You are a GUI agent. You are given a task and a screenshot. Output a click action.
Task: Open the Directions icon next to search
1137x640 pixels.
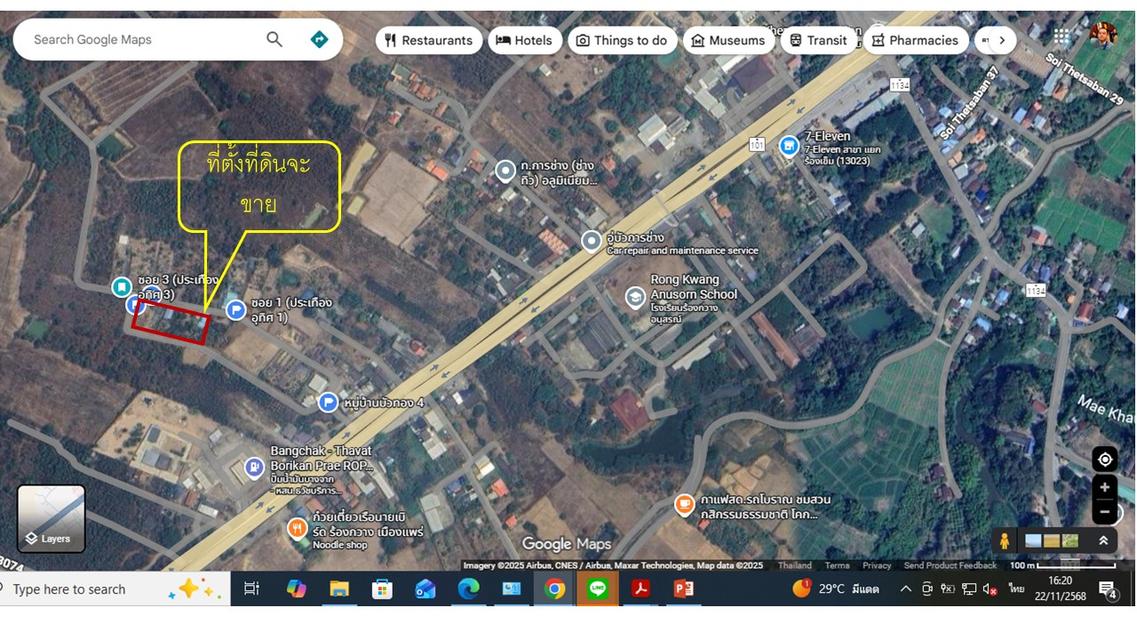pos(319,39)
